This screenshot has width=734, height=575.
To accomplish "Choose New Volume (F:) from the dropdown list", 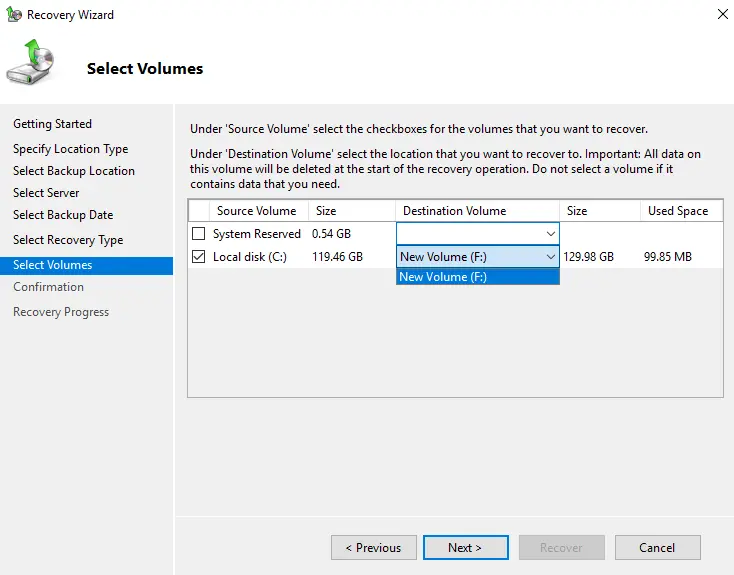I will (477, 277).
